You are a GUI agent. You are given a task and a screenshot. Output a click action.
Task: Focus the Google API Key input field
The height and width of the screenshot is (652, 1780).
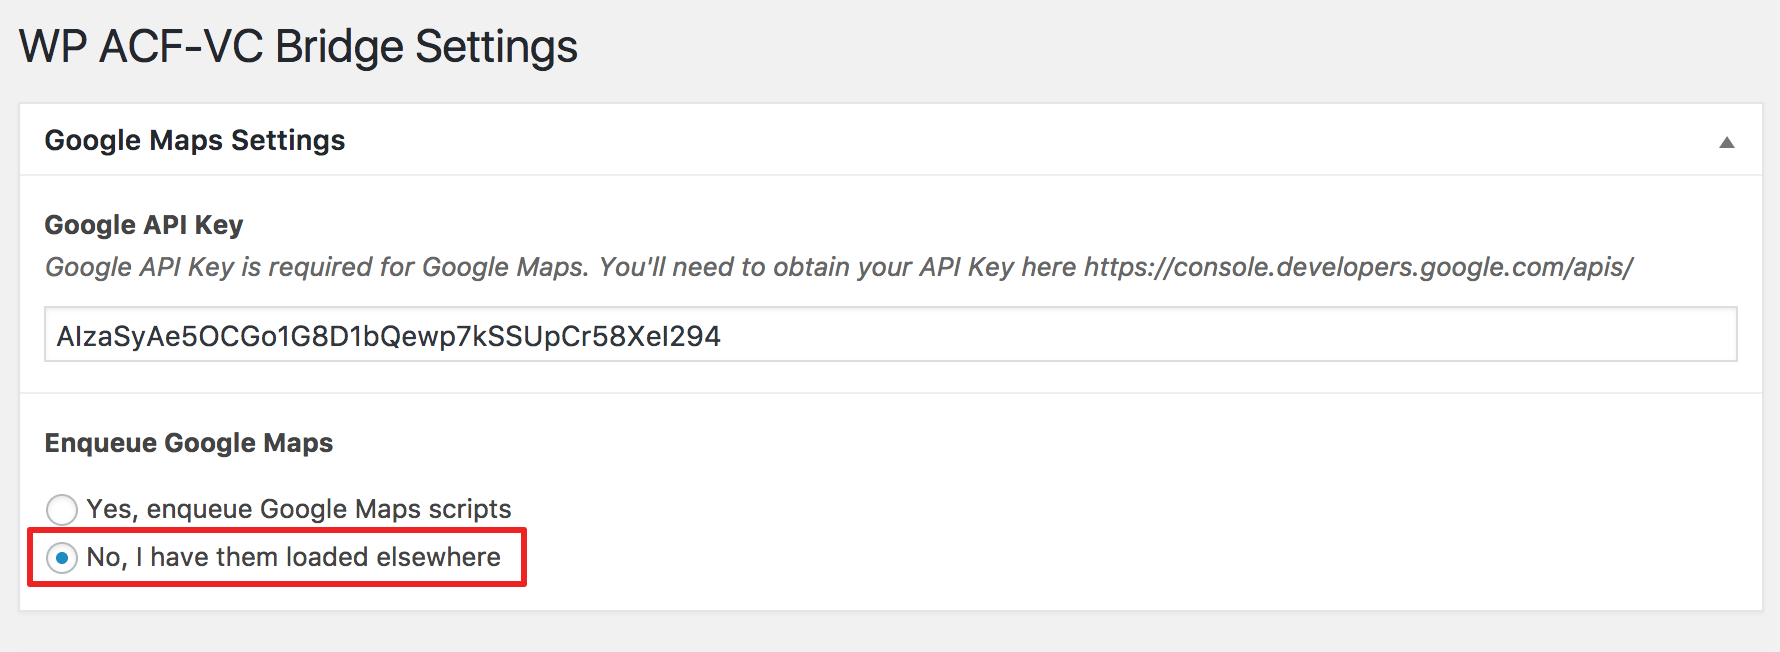(x=890, y=335)
